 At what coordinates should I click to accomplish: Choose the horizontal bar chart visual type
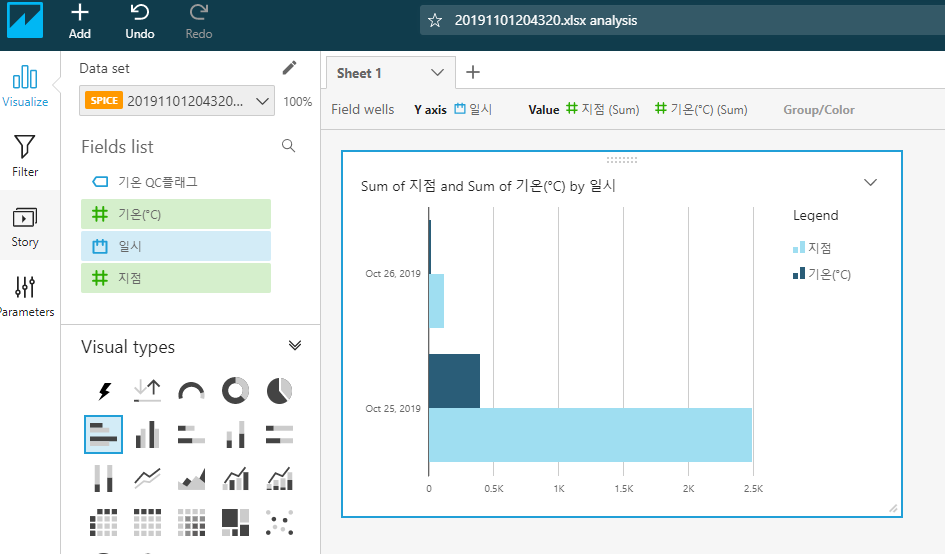[104, 434]
